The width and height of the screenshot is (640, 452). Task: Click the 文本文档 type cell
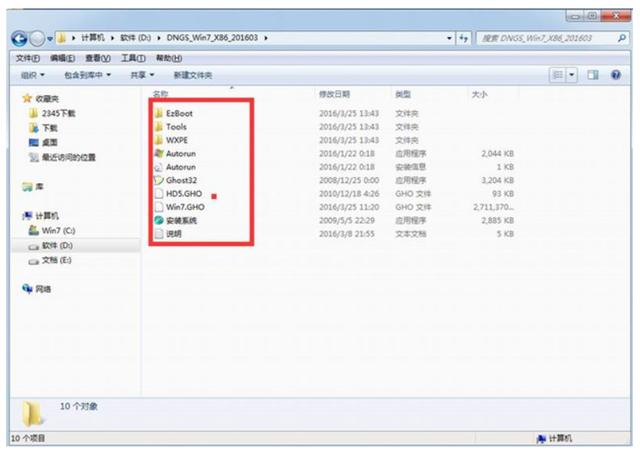411,234
